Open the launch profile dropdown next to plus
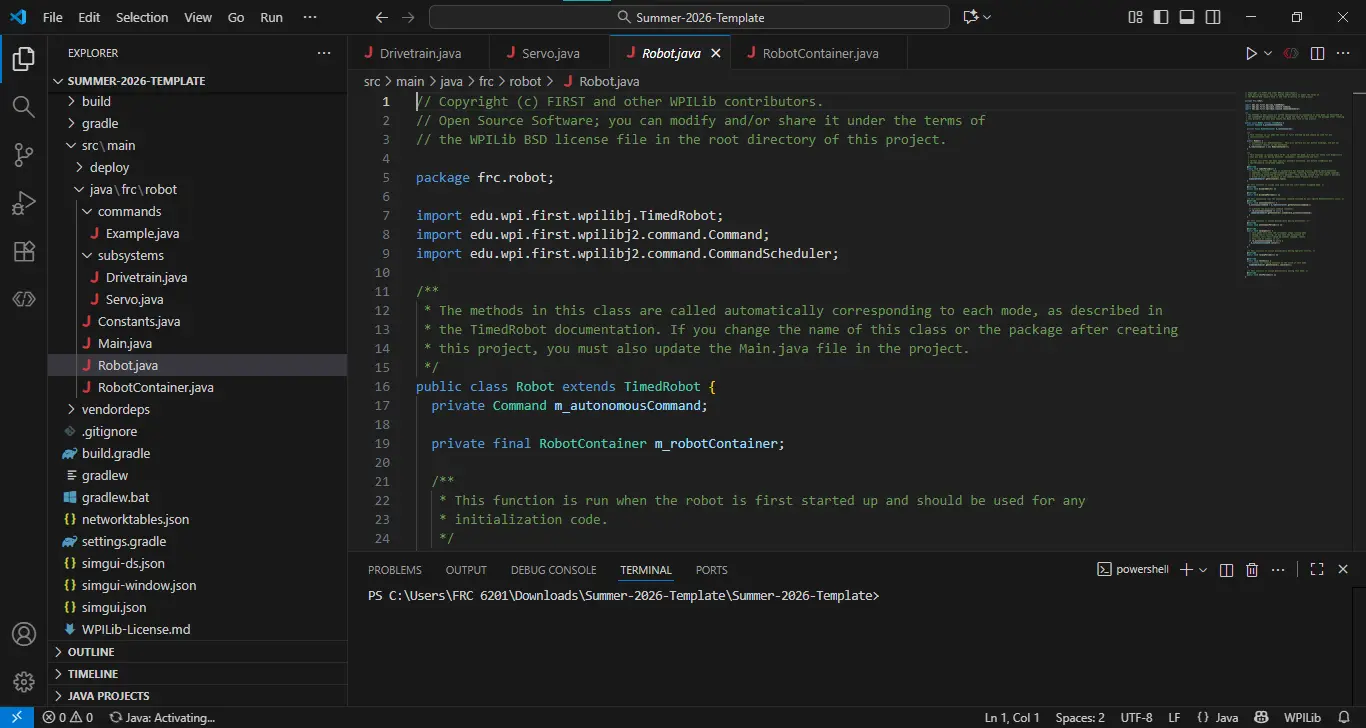The width and height of the screenshot is (1366, 728). (1203, 569)
